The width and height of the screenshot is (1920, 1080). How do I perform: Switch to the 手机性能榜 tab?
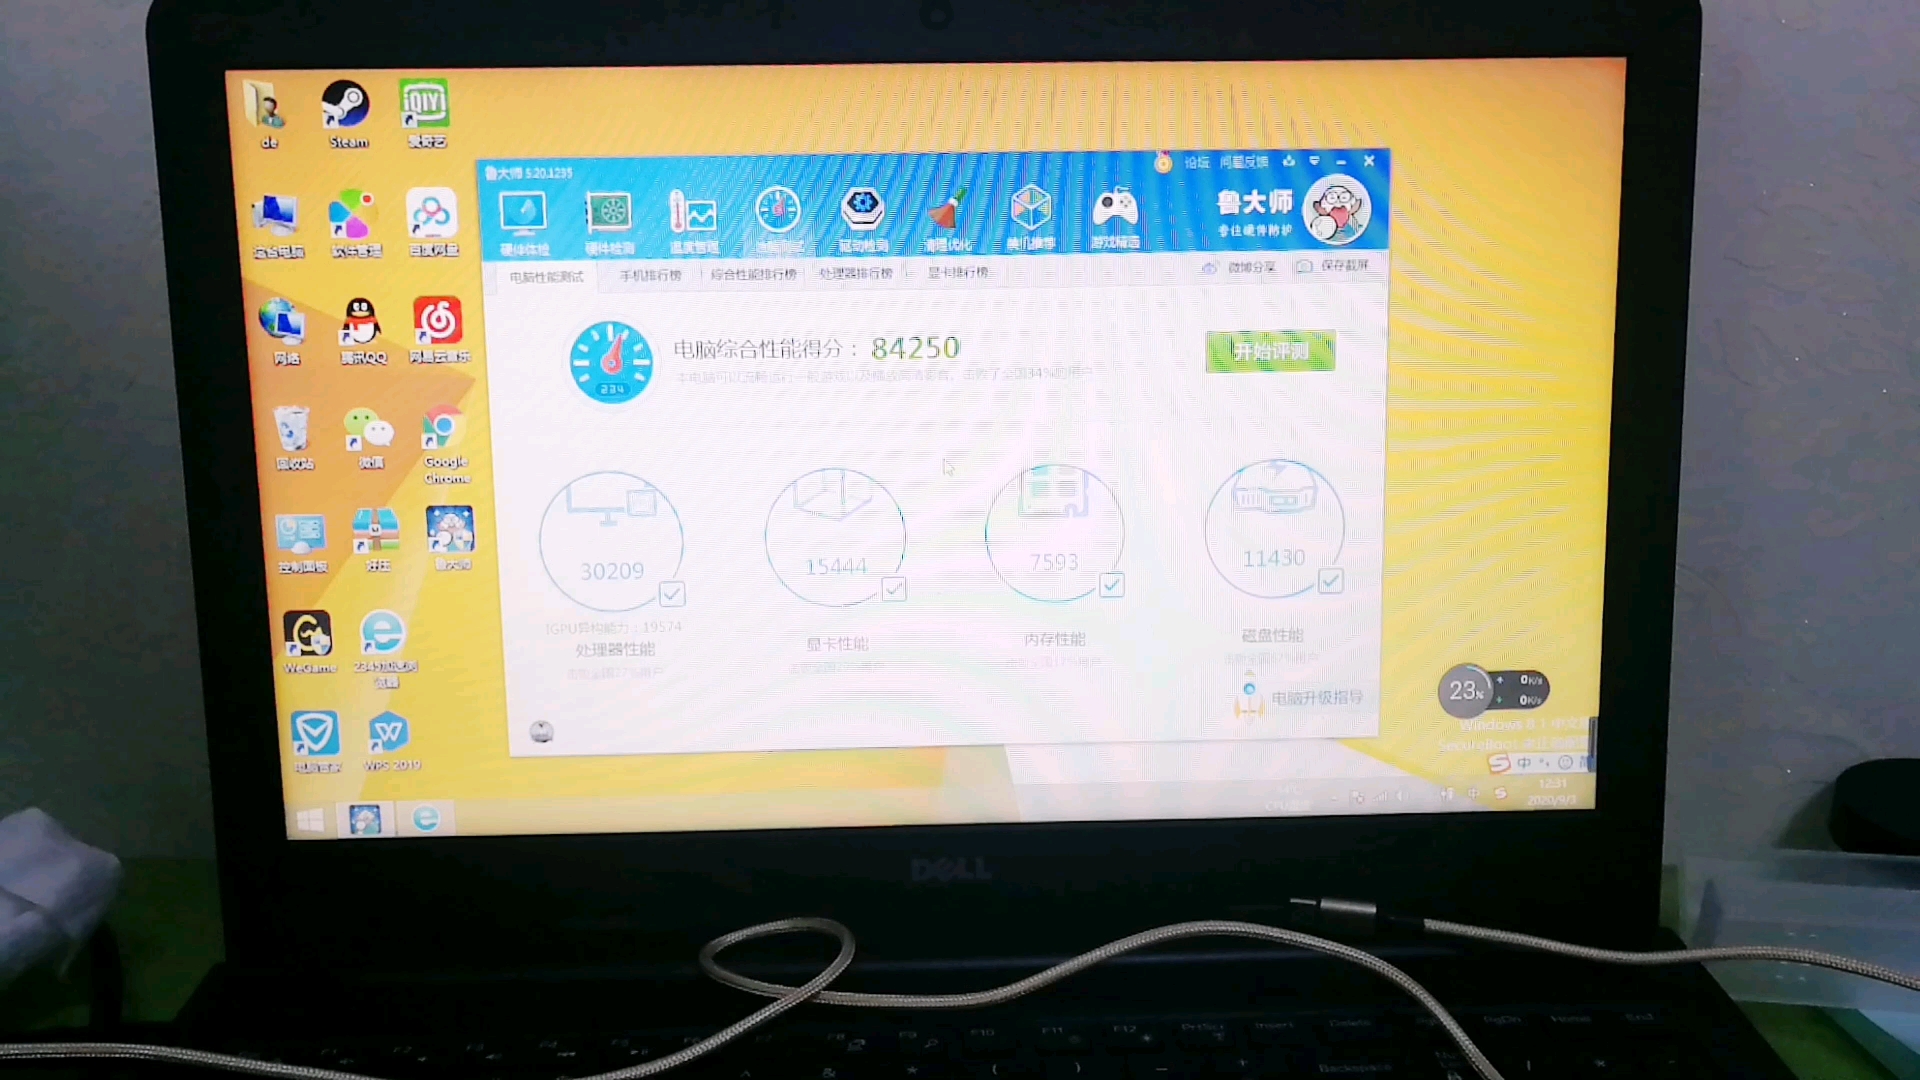650,273
